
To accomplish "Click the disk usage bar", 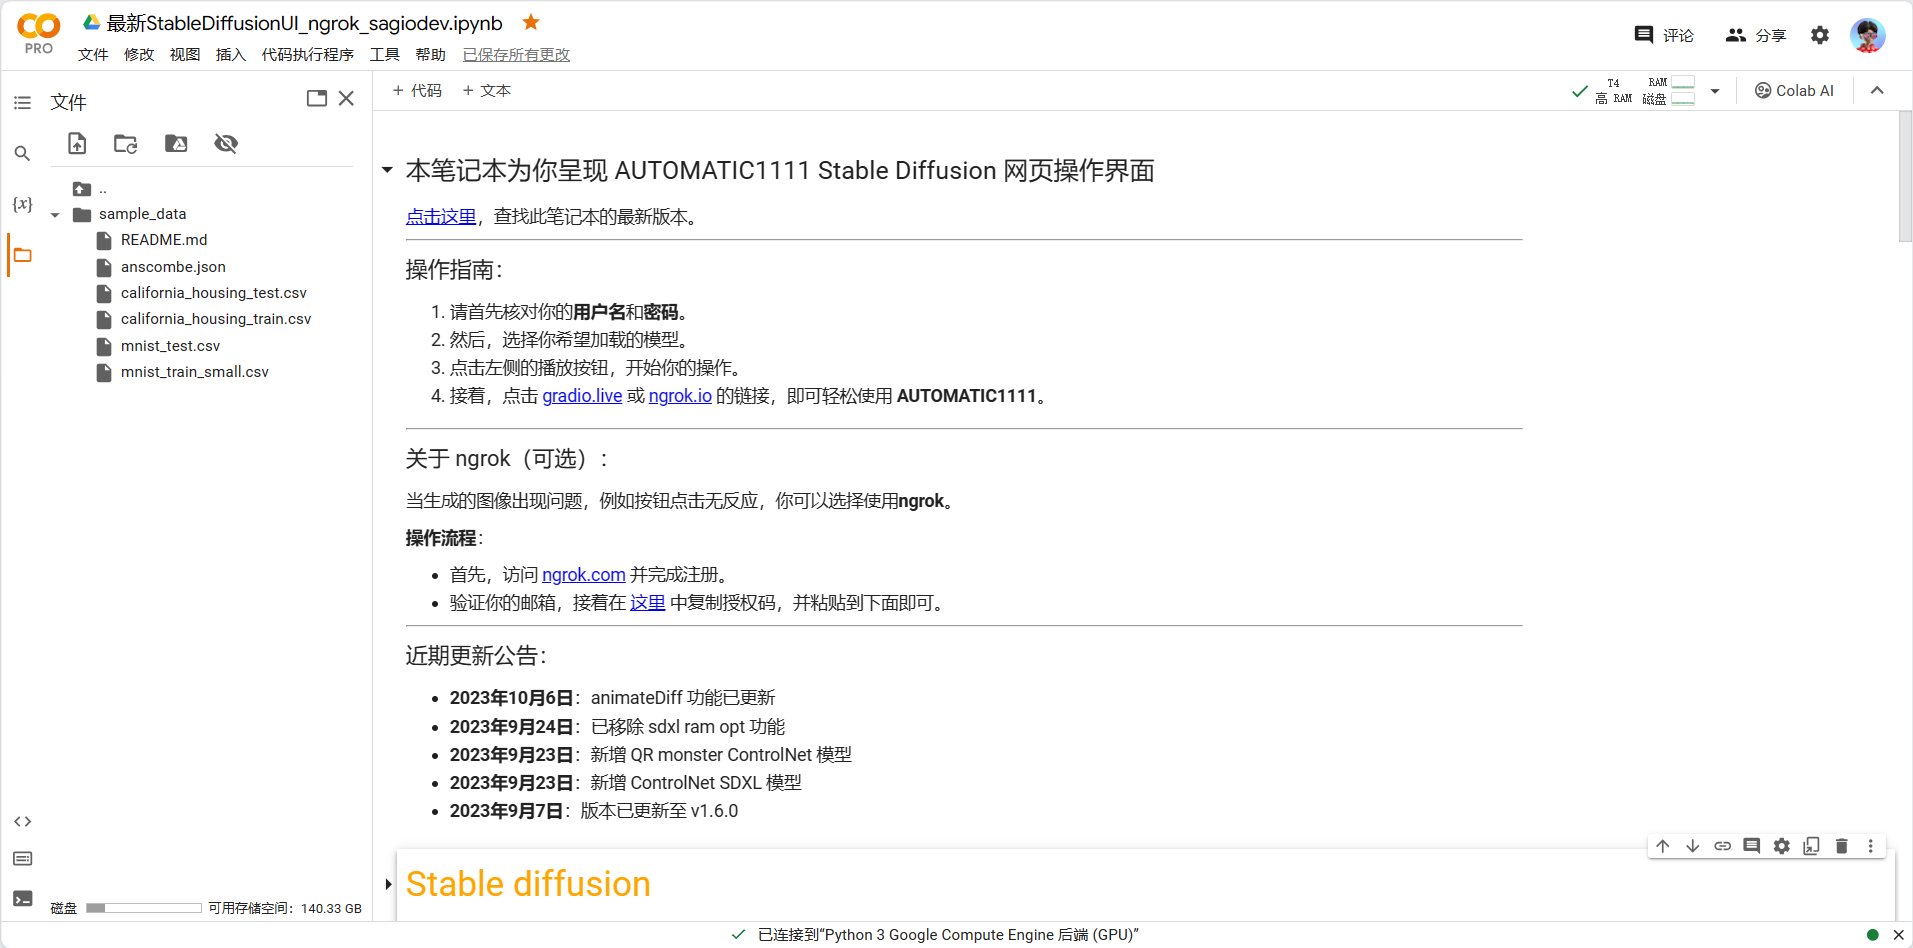I will (x=142, y=907).
